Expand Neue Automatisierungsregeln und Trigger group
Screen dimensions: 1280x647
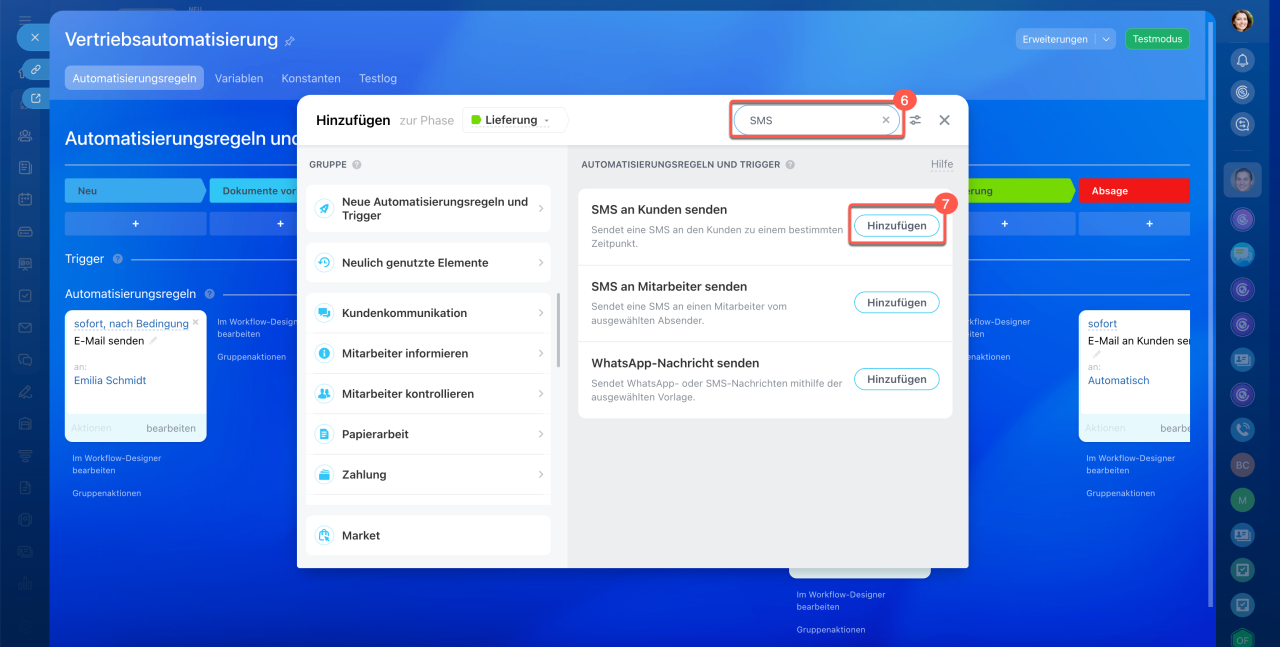(428, 208)
